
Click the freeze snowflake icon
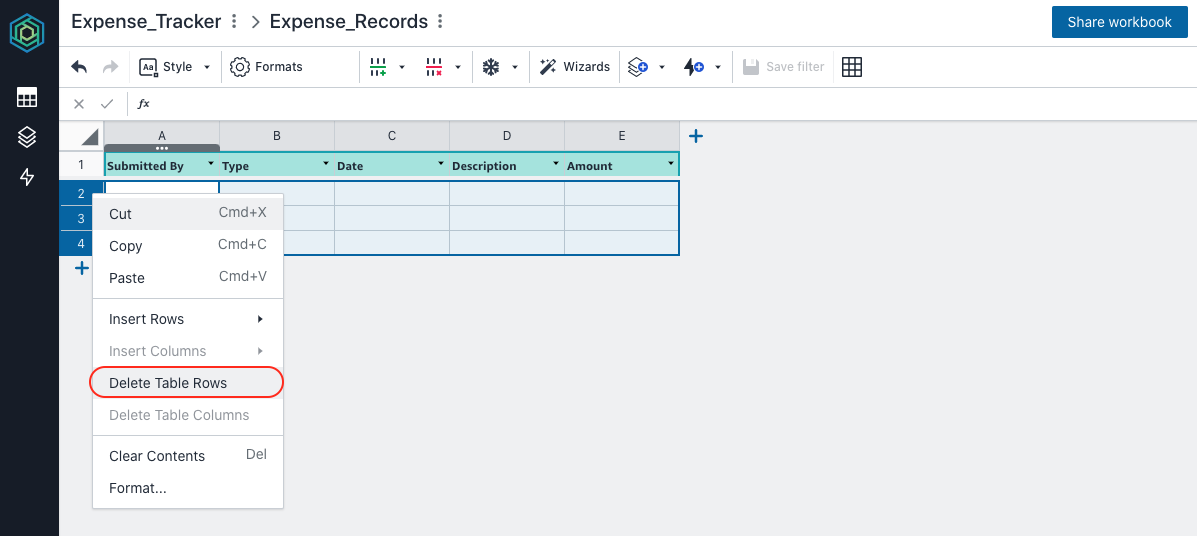[x=490, y=66]
